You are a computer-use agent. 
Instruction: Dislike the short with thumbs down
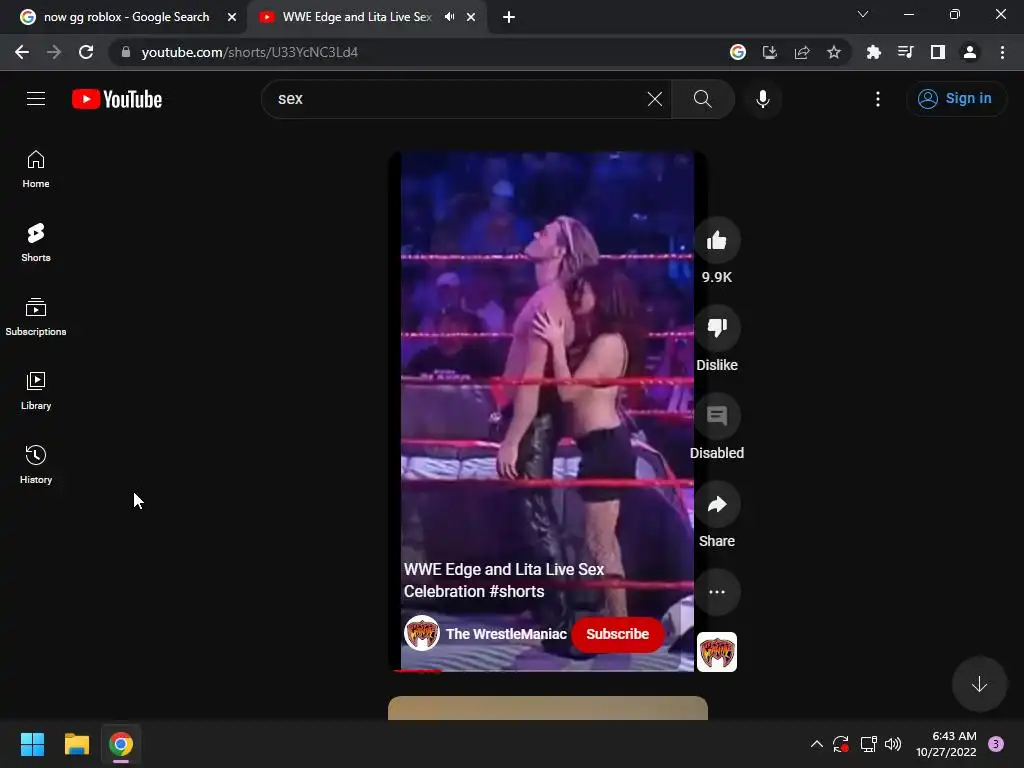coord(717,327)
